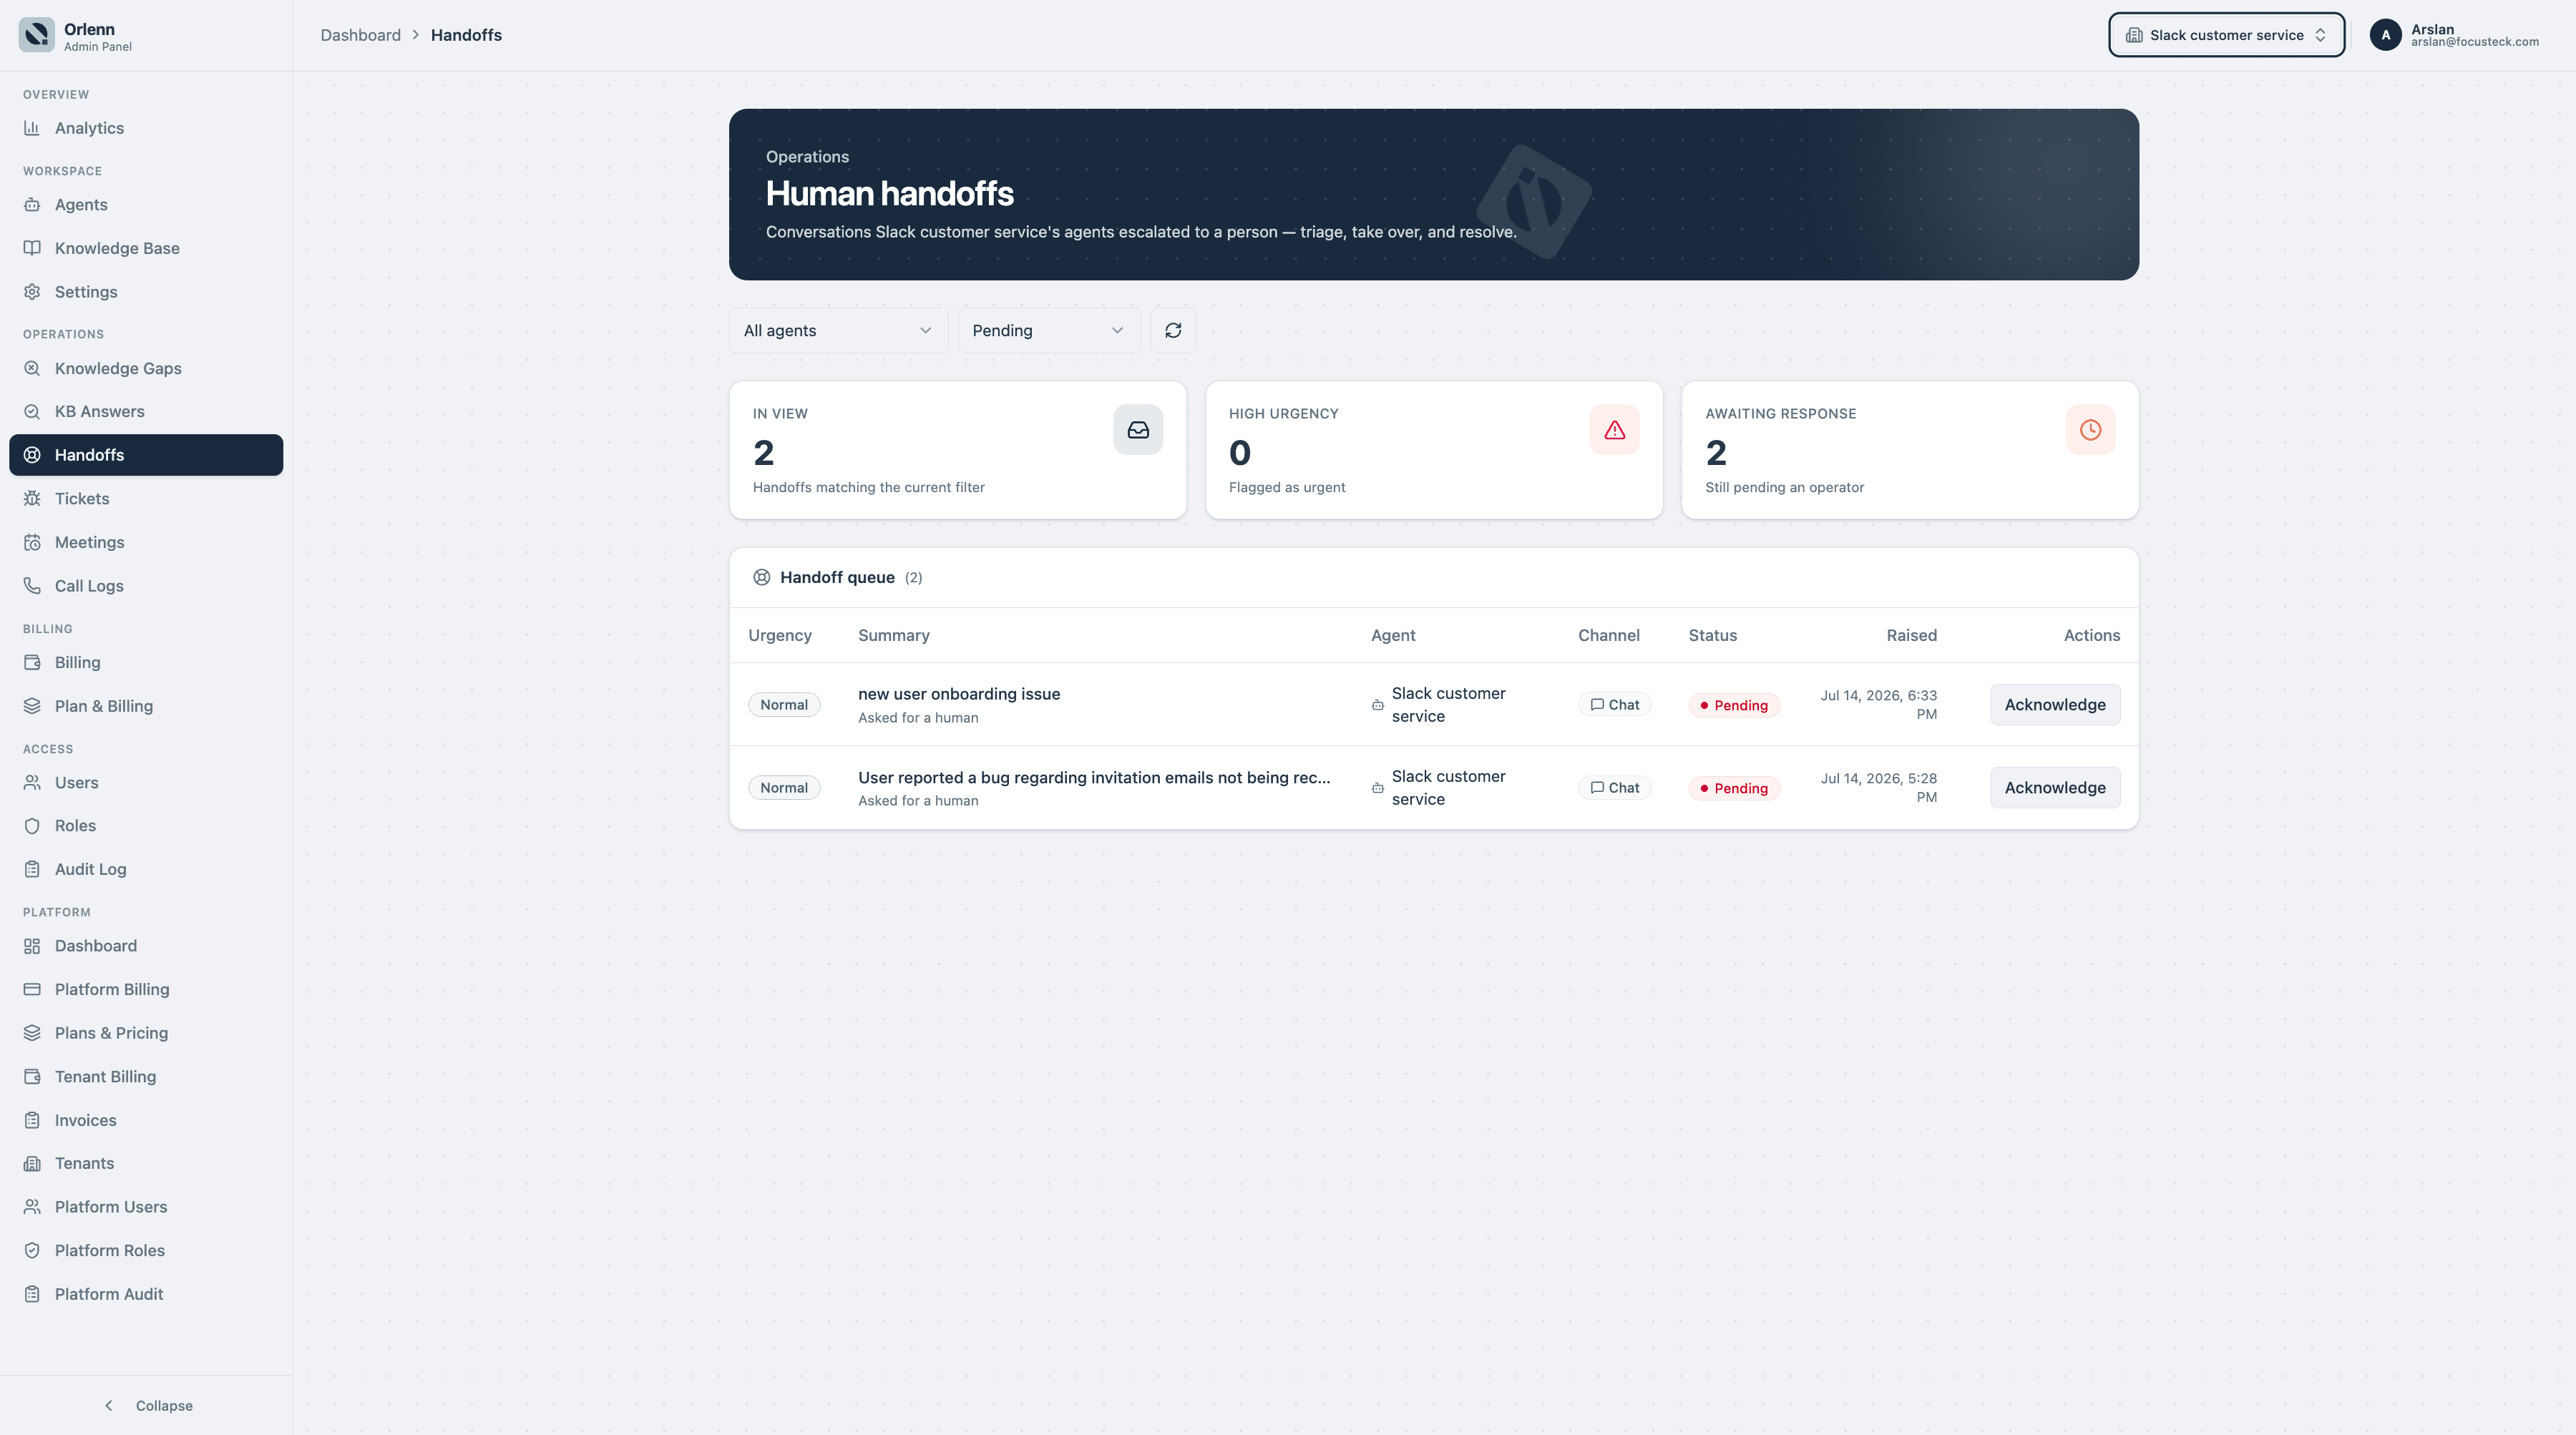Open Tenant Billing in sidebar
2576x1435 pixels.
click(x=146, y=1077)
